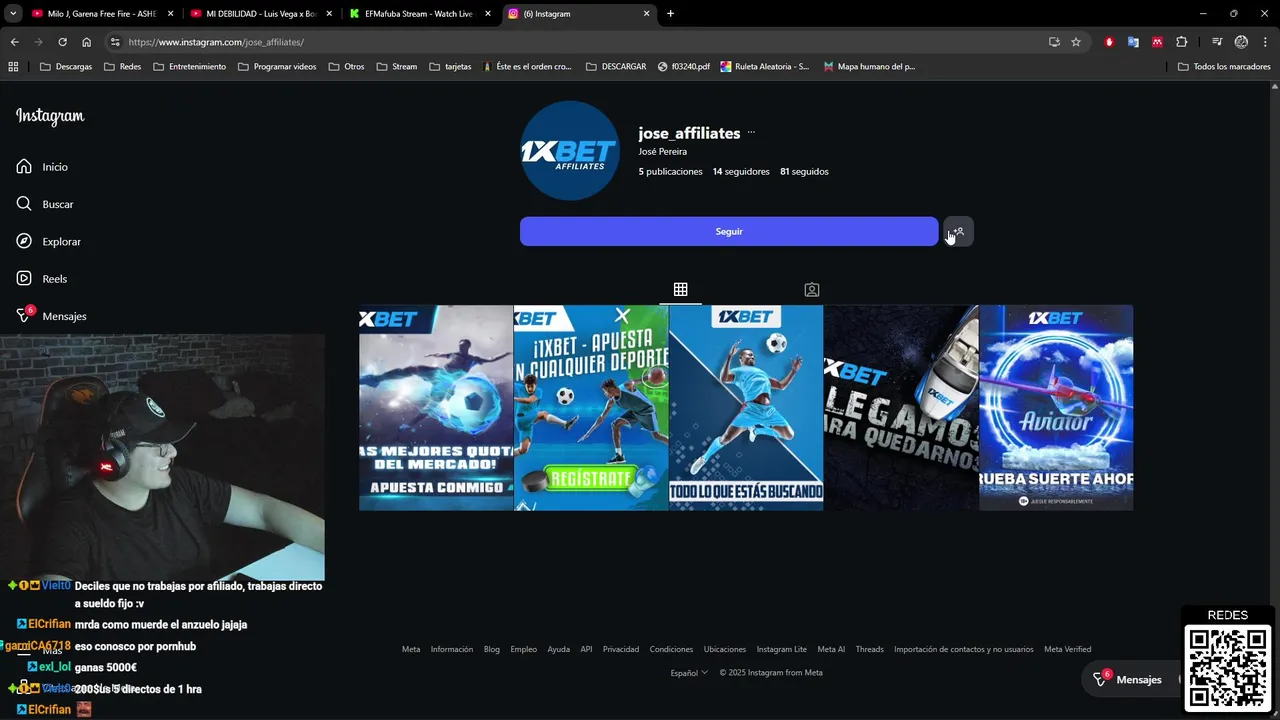The width and height of the screenshot is (1280, 720).
Task: Open the Threads footer link
Action: point(870,649)
